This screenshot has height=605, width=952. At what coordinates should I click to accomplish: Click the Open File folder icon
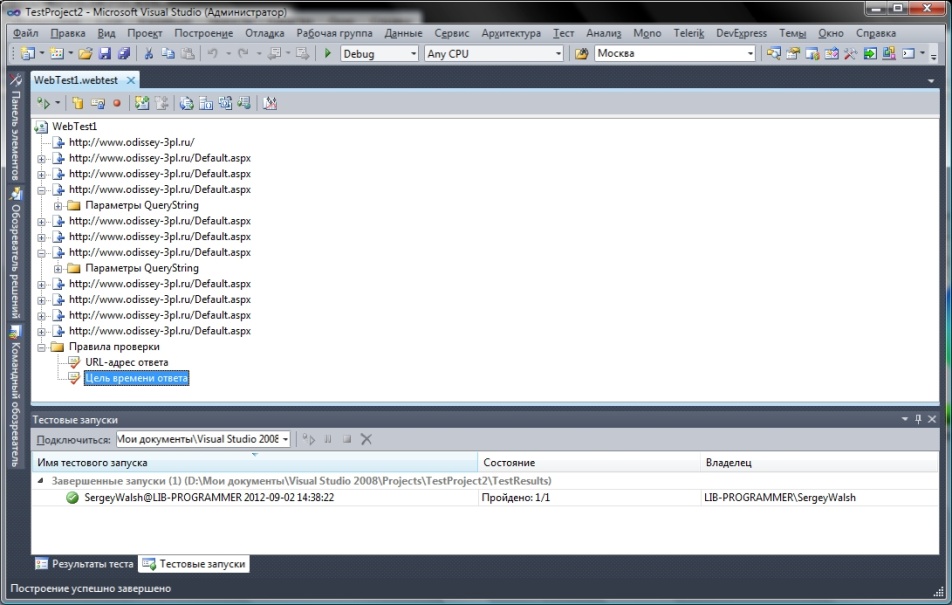click(85, 53)
